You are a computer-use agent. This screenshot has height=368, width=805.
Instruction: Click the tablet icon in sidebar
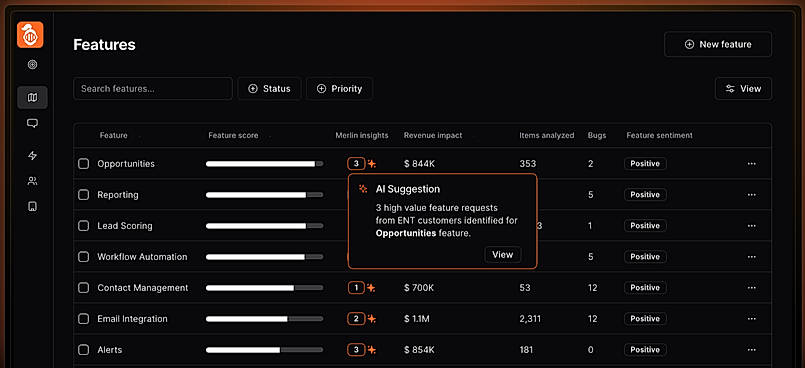tap(32, 207)
